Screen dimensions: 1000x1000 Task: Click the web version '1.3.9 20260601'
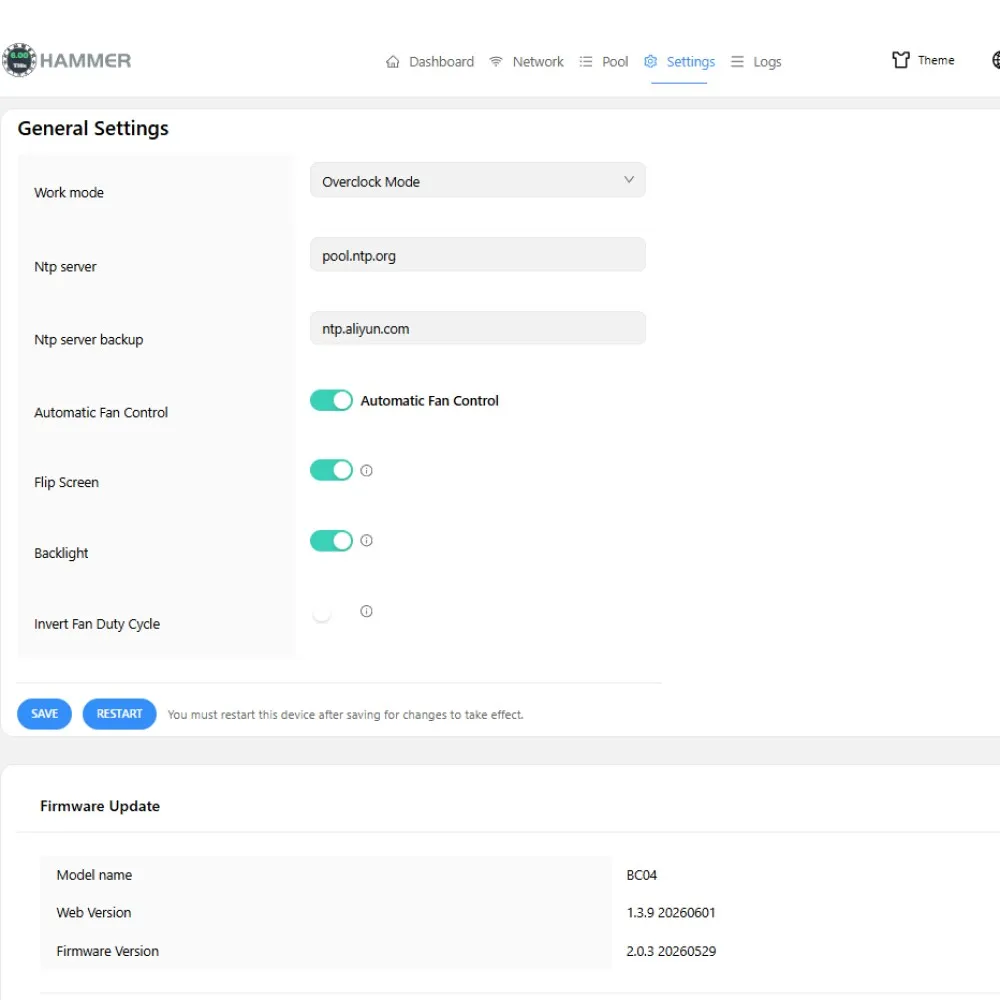click(x=671, y=913)
